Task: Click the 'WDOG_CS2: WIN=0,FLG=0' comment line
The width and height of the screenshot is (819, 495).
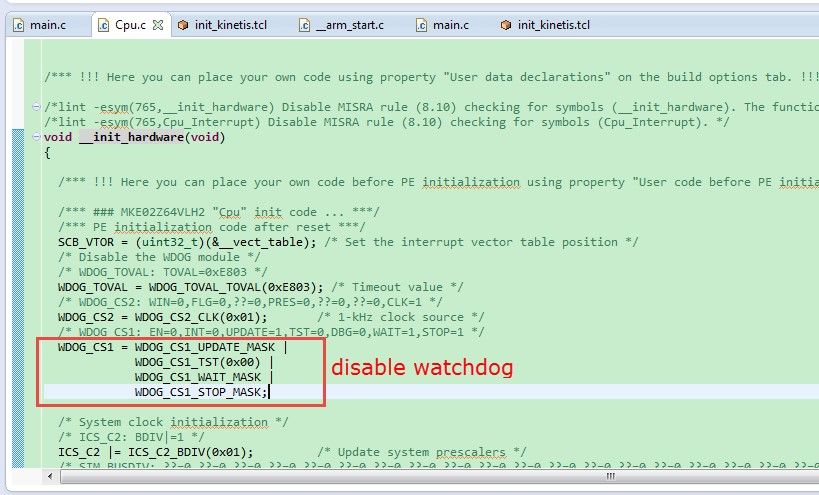Action: tap(250, 302)
